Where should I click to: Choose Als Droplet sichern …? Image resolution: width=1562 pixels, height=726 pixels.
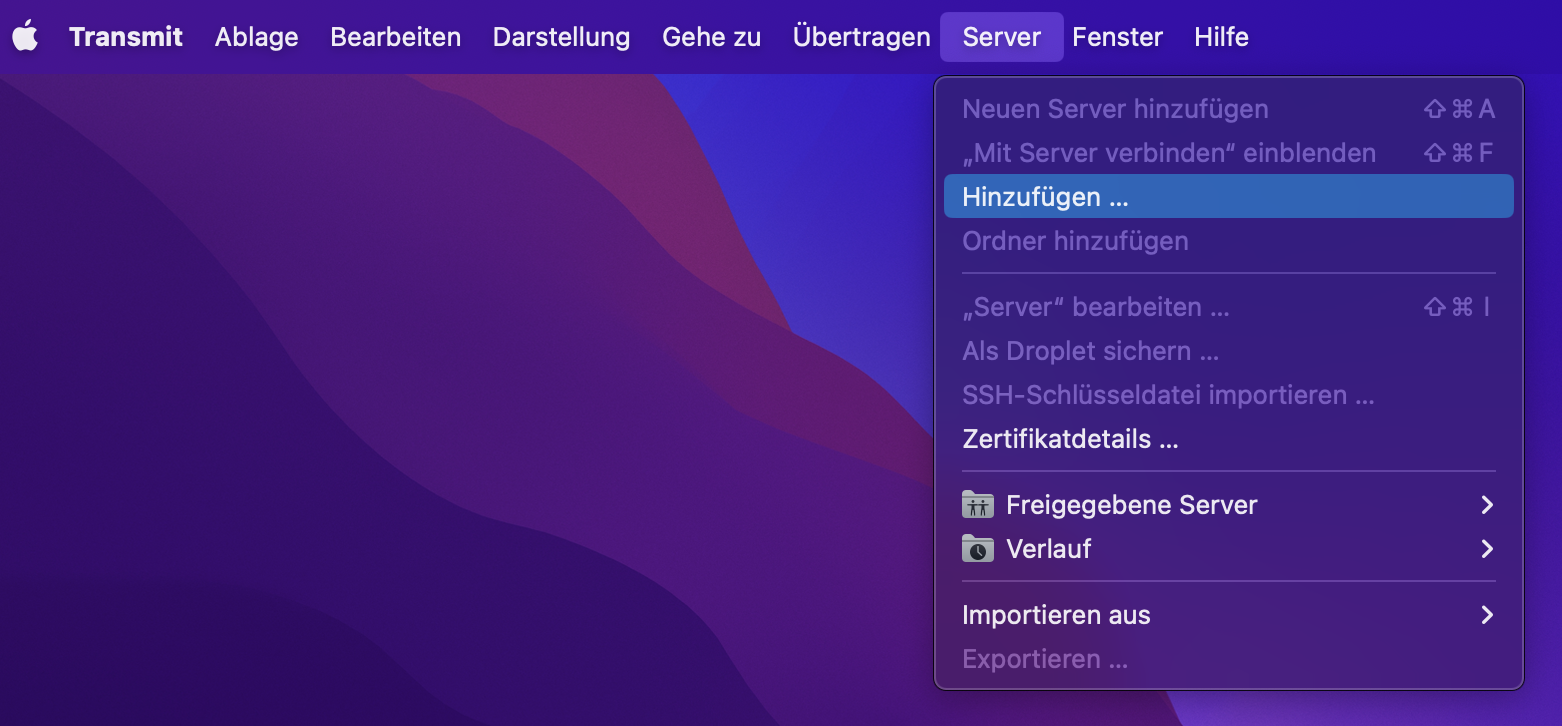point(1229,351)
